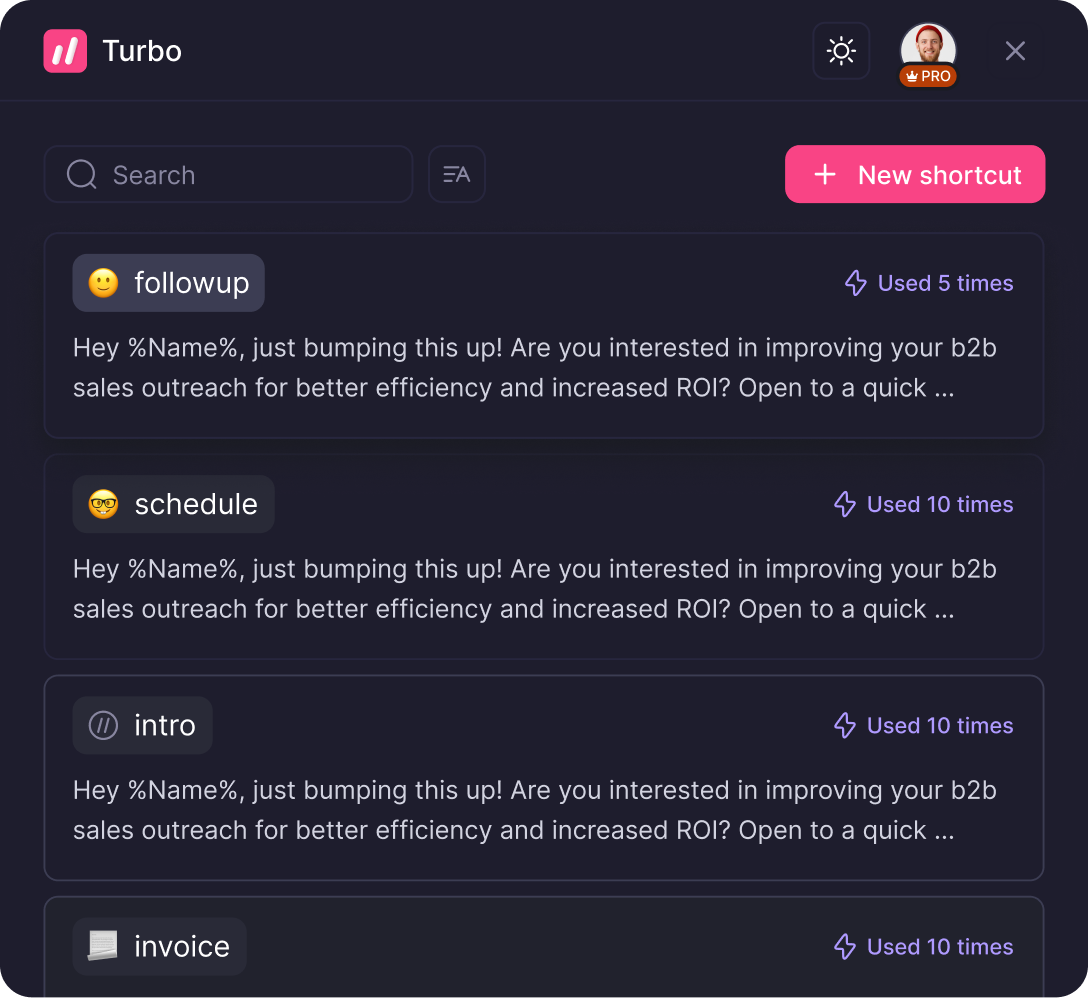Close the Turbo panel
This screenshot has height=998, width=1088.
click(x=1015, y=51)
